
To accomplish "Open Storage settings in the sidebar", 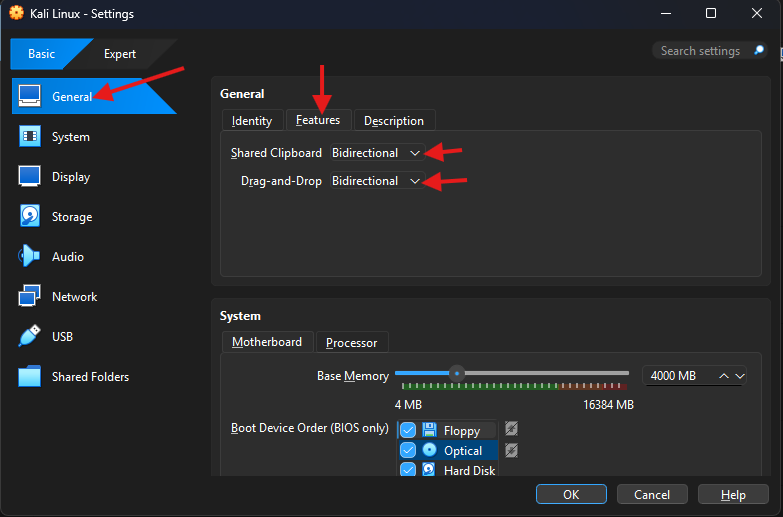I will click(x=71, y=217).
